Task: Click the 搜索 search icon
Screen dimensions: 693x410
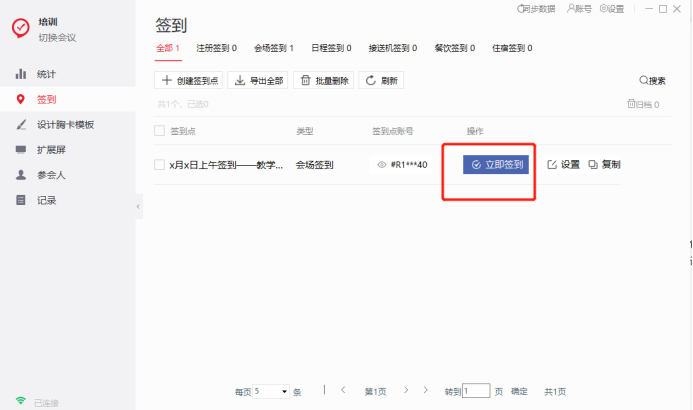Action: pos(644,81)
